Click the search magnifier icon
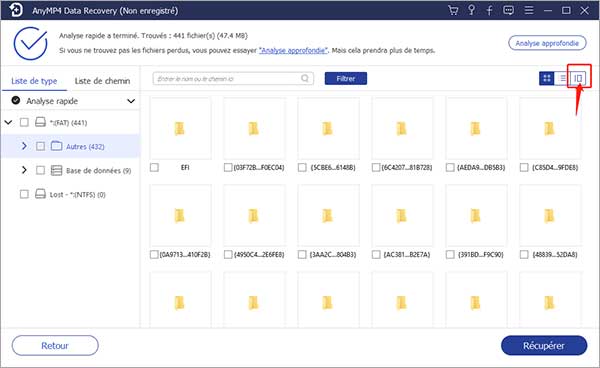This screenshot has height=368, width=600. click(x=305, y=78)
